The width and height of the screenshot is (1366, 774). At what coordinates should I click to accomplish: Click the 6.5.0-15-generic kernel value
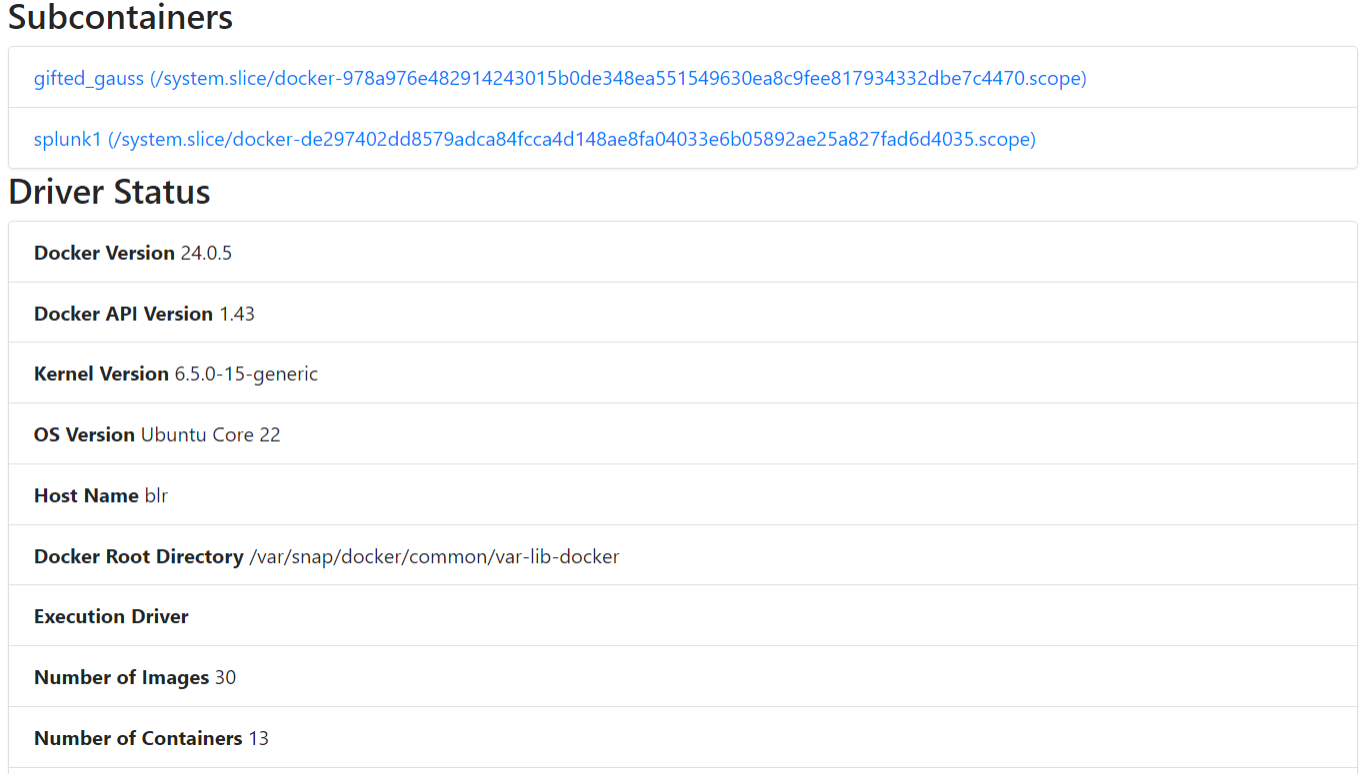[246, 374]
